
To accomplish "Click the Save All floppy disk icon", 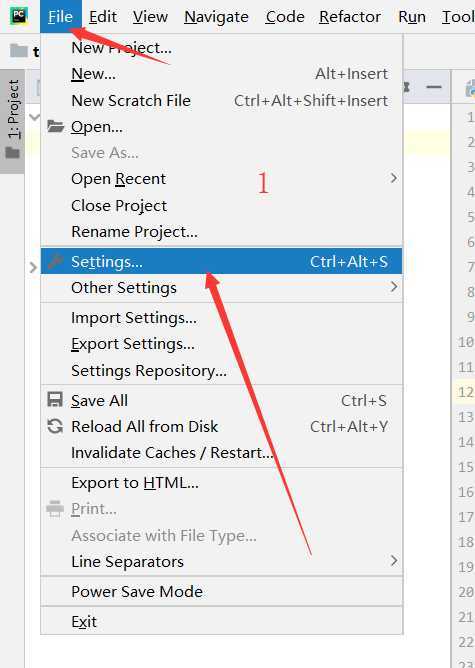I will click(x=55, y=400).
